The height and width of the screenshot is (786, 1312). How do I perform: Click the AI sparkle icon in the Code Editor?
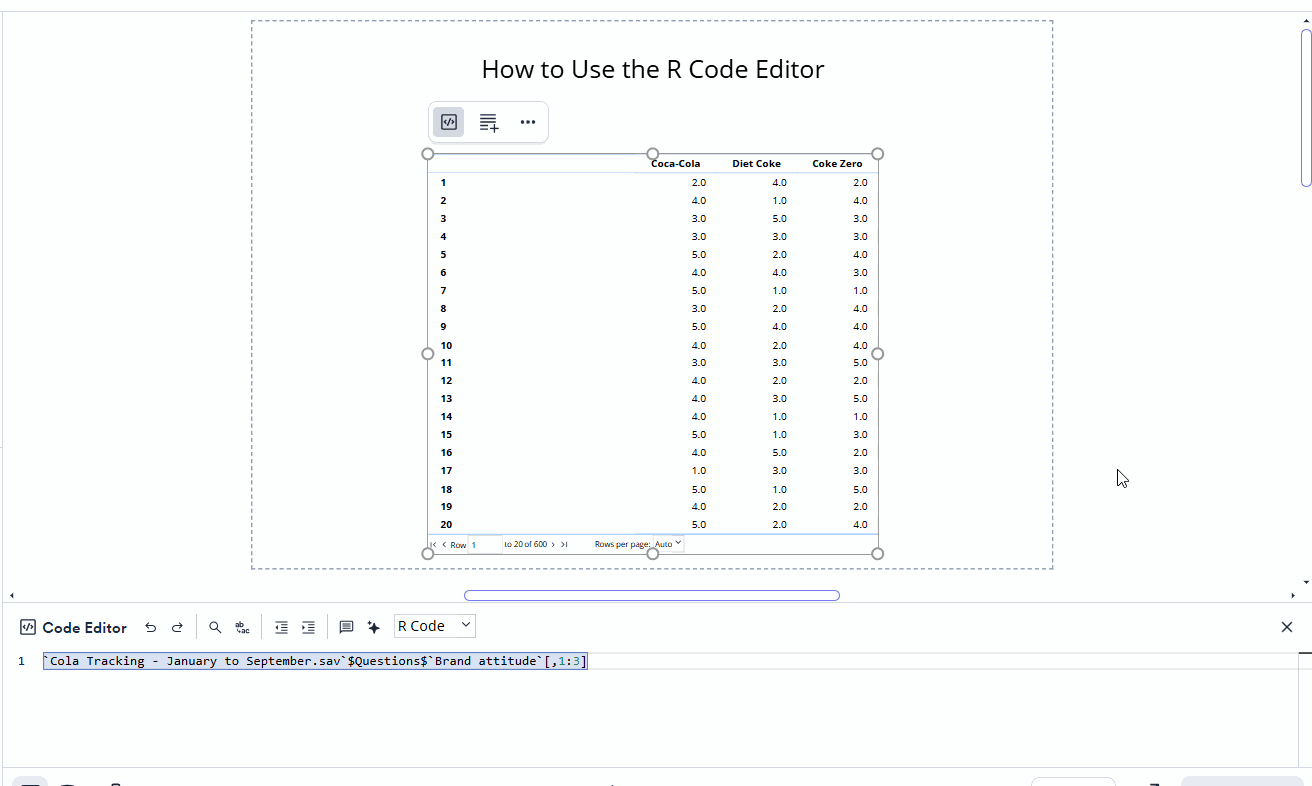point(373,626)
